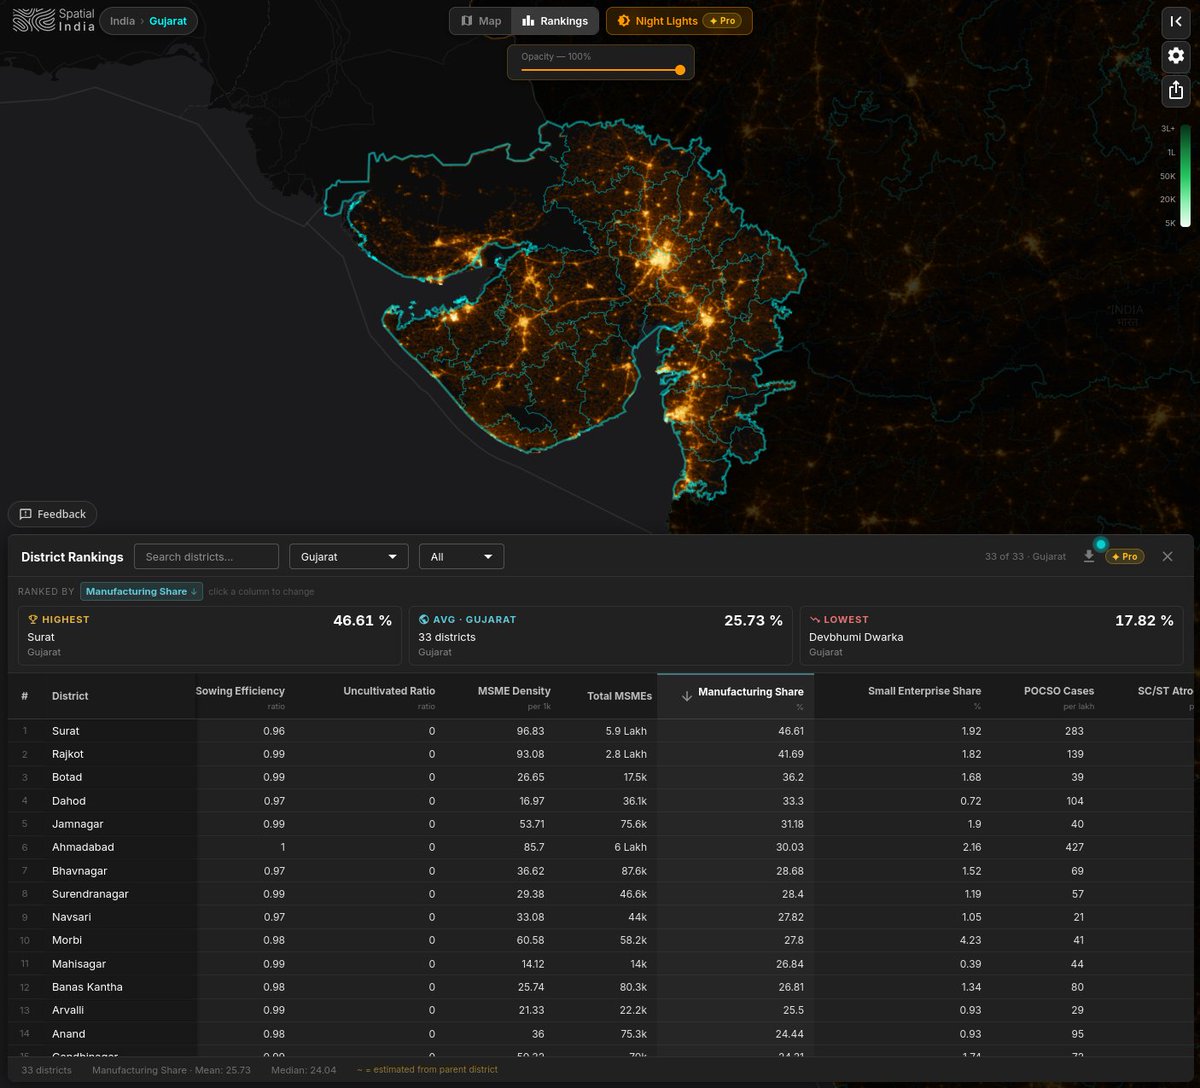Click Ahmadabad's 427 POCSO cases value
1200x1088 pixels.
tap(1074, 847)
